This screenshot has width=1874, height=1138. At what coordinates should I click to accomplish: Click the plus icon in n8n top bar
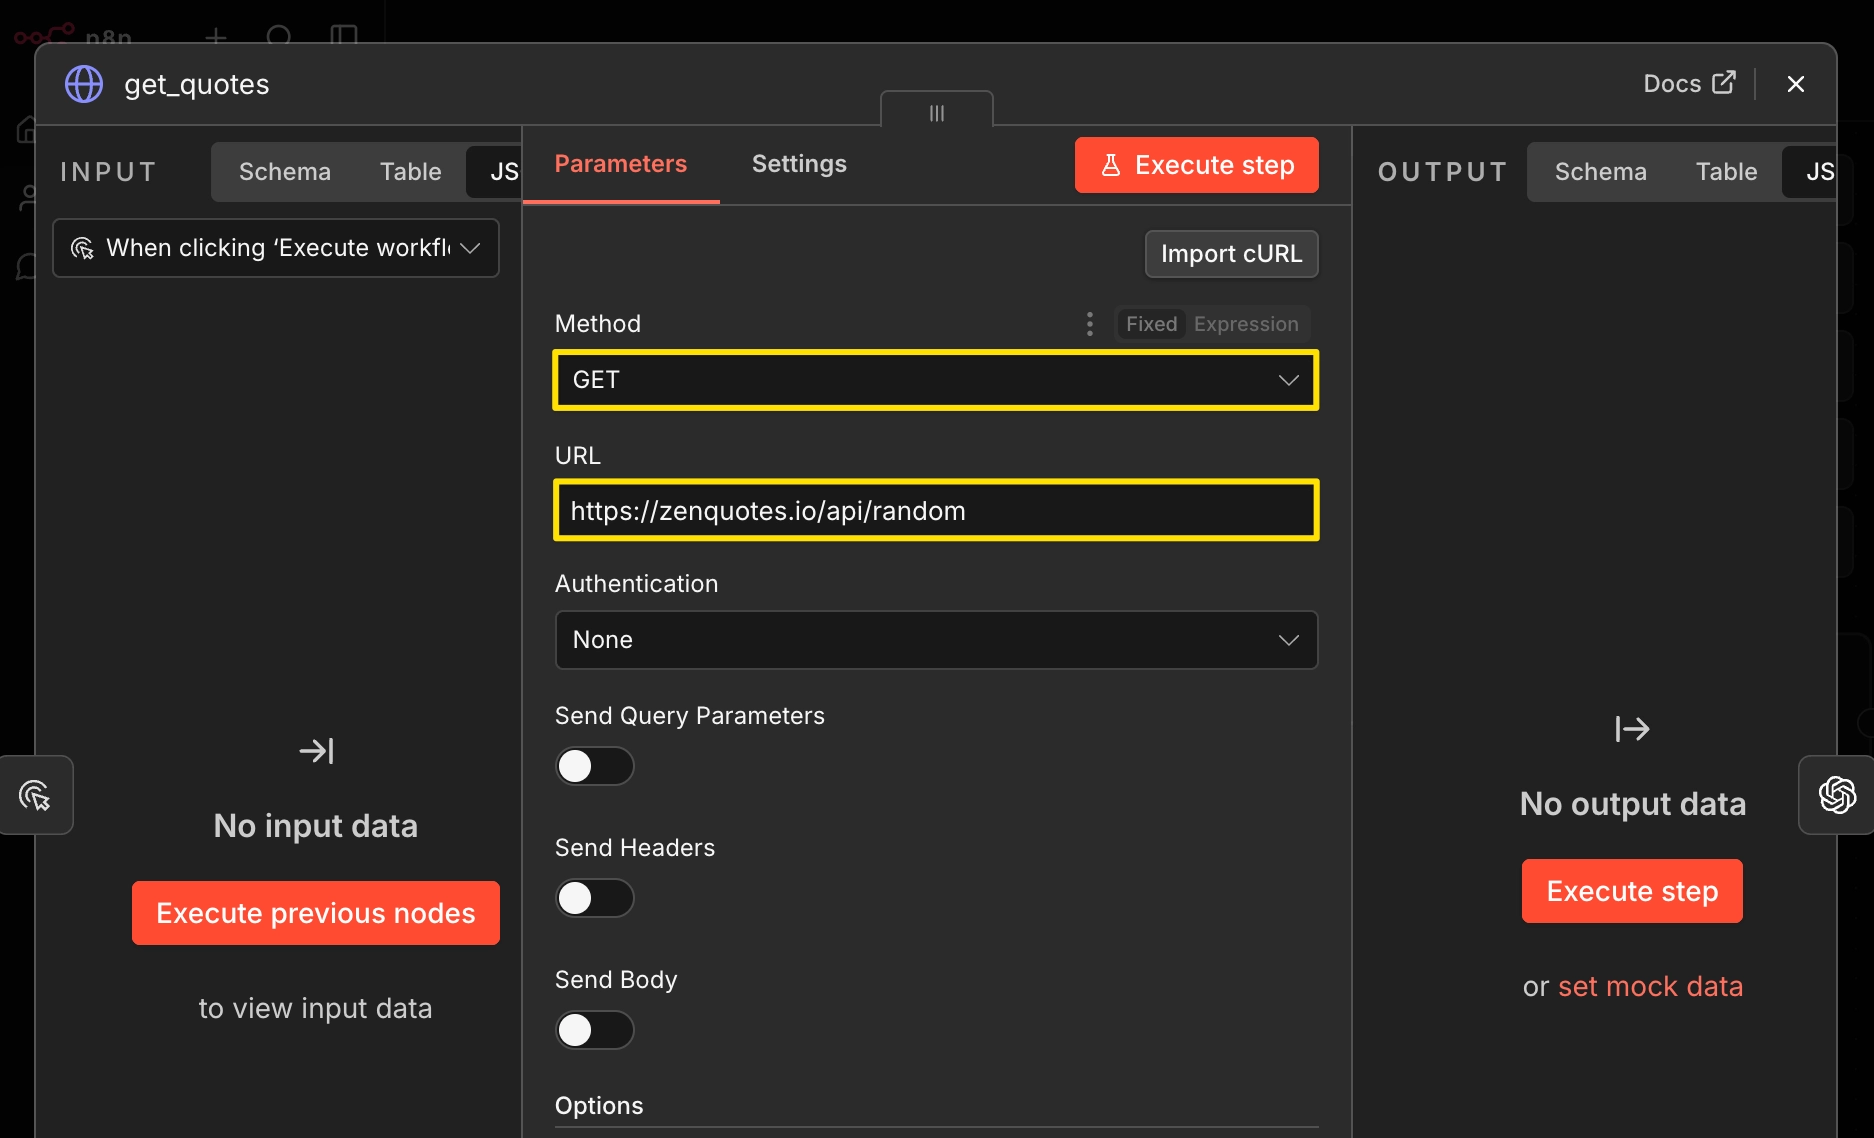pos(216,36)
